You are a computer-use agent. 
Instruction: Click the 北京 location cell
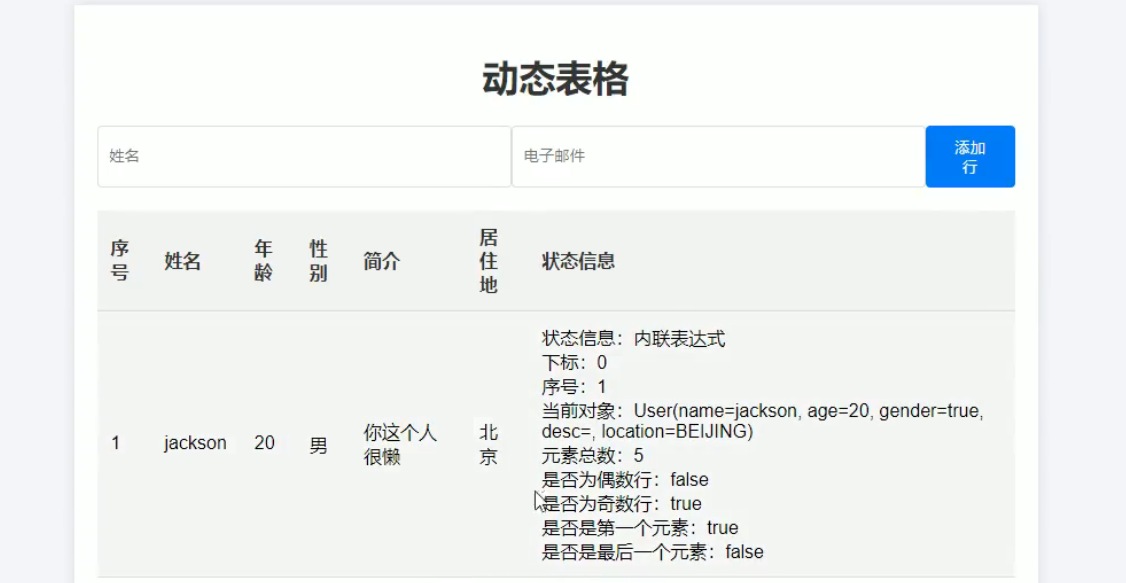point(488,445)
